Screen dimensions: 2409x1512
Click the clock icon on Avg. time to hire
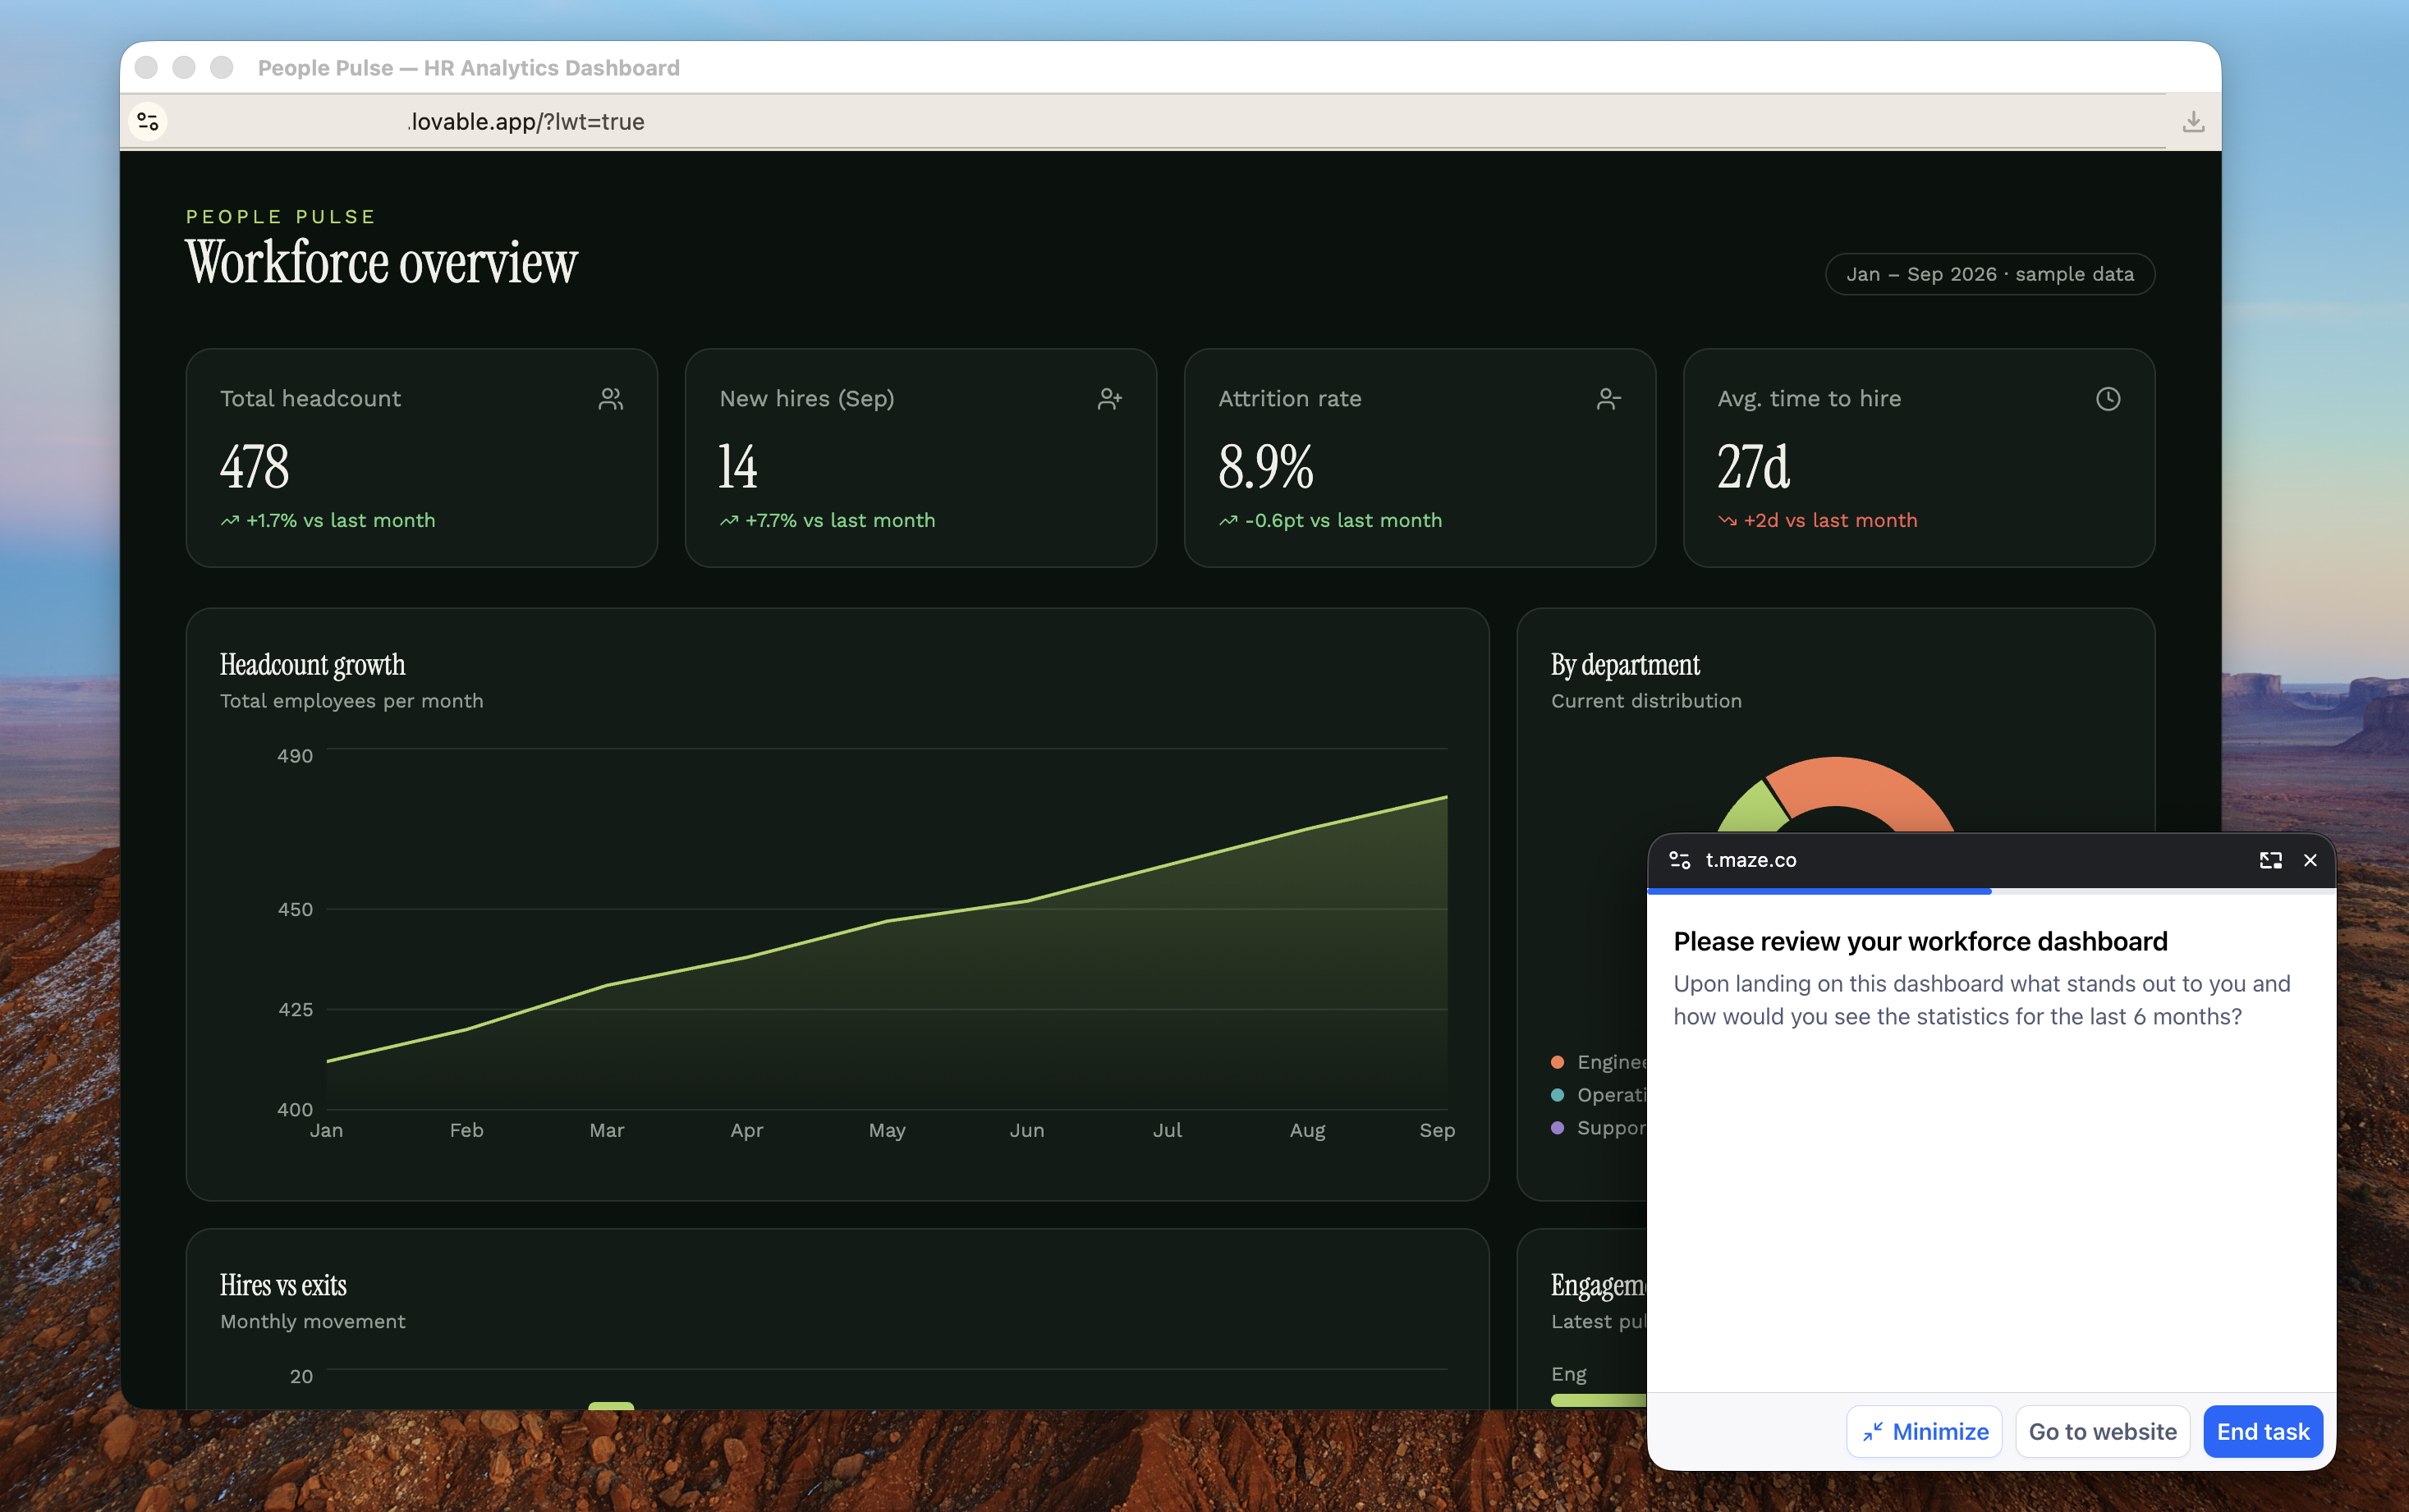2107,399
